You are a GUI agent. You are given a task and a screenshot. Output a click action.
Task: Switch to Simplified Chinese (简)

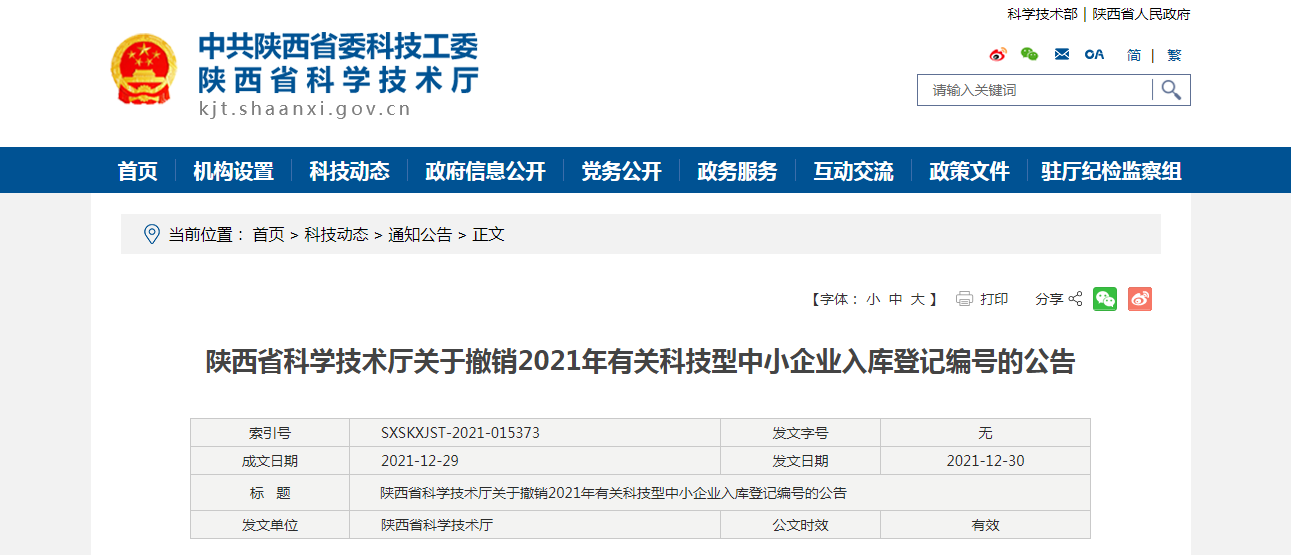1133,55
